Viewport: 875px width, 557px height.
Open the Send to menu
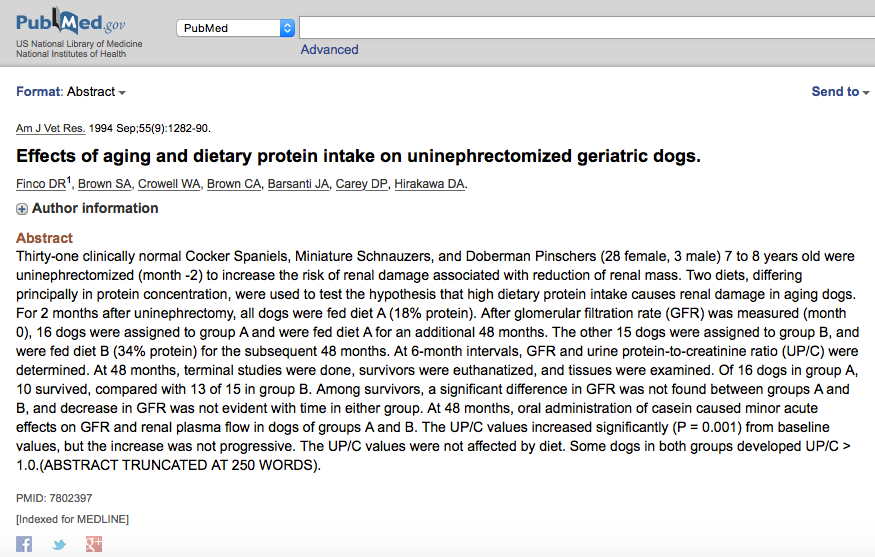pos(840,91)
